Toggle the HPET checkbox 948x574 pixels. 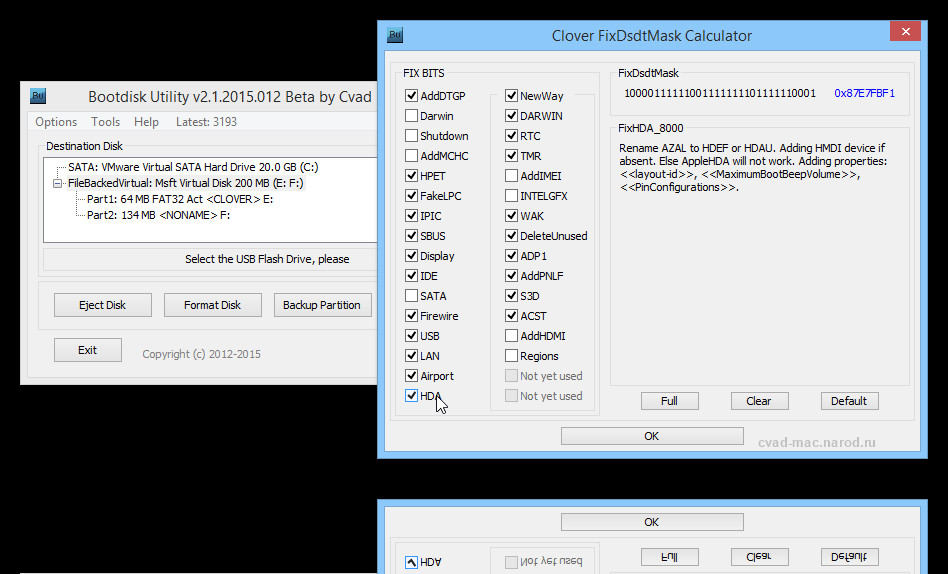(x=411, y=176)
